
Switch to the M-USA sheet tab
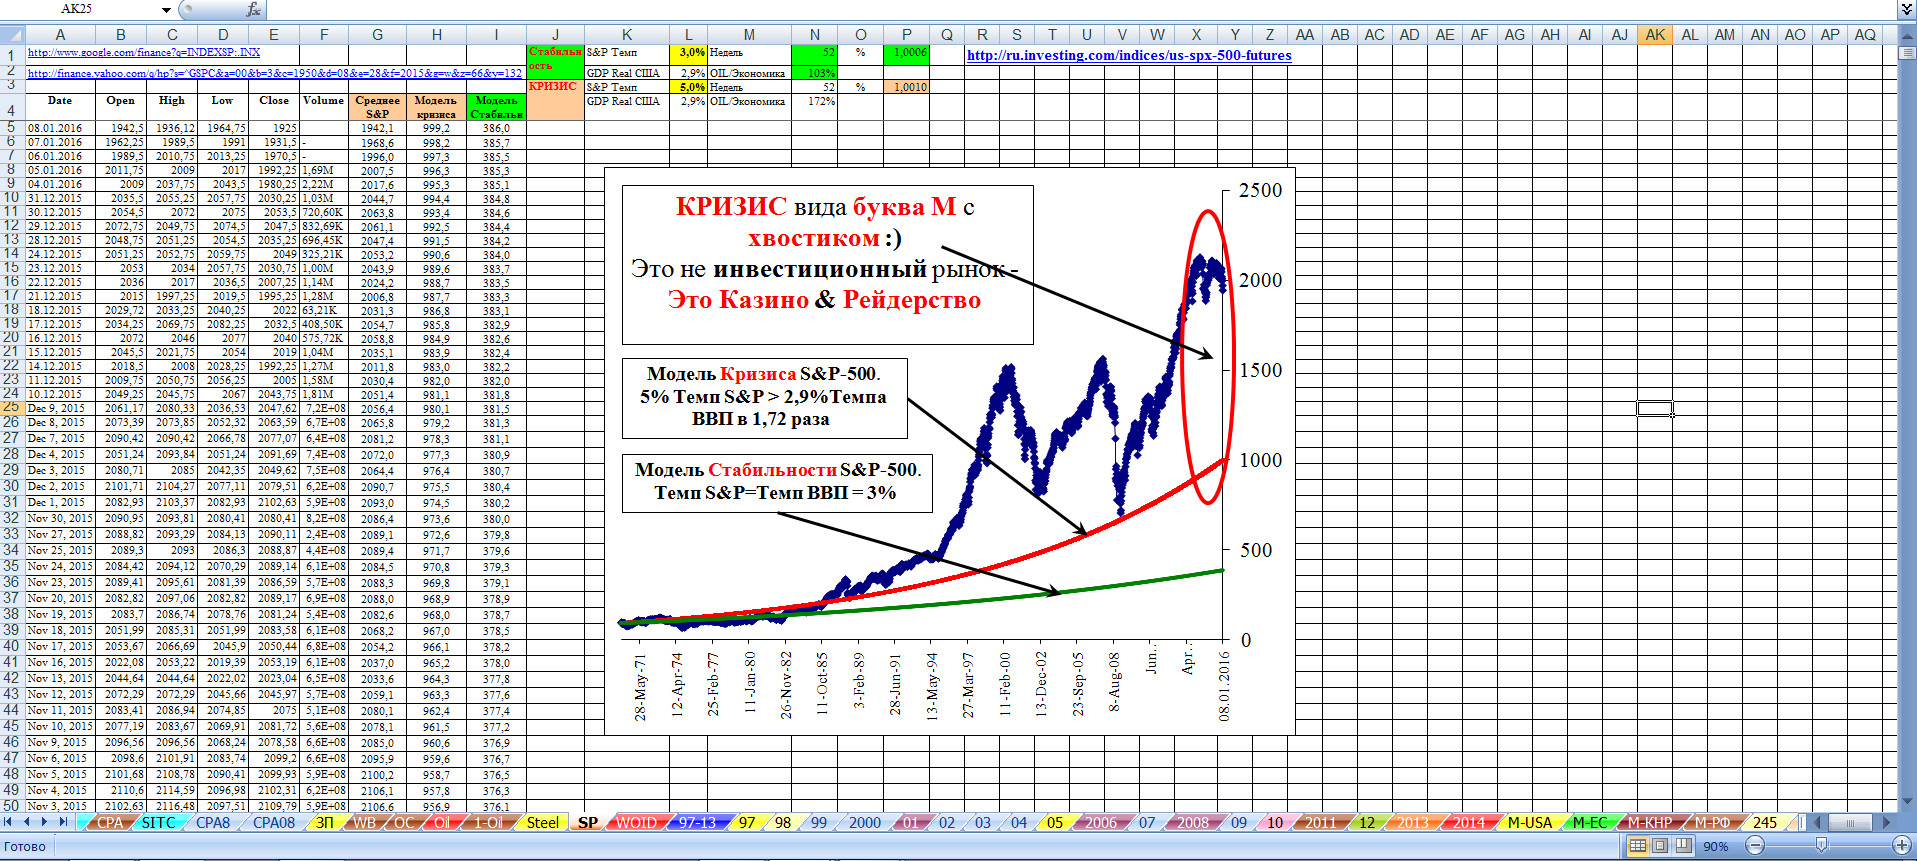(1529, 823)
